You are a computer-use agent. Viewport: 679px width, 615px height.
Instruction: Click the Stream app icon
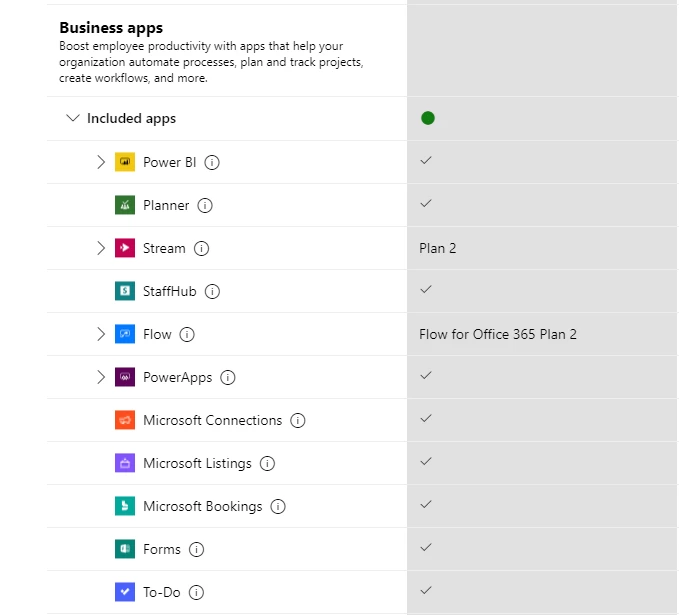125,248
